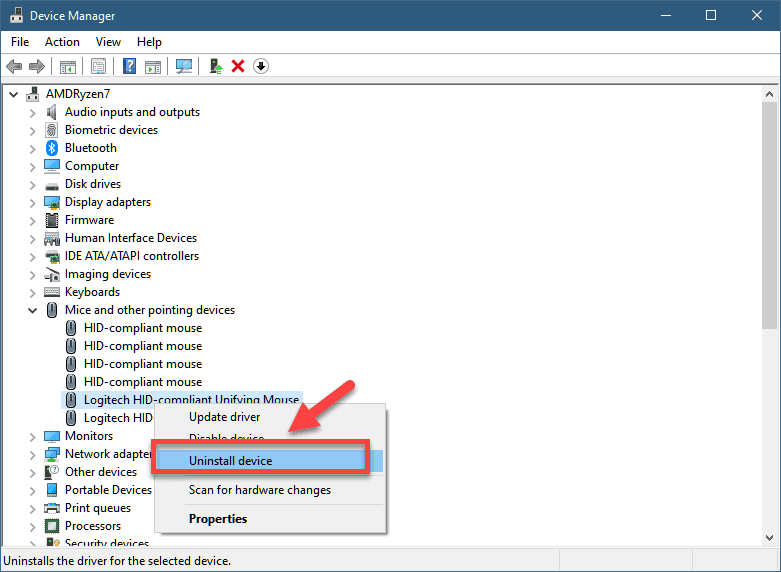The height and width of the screenshot is (572, 781).
Task: Click the Update driver toolbar icon
Action: point(216,66)
